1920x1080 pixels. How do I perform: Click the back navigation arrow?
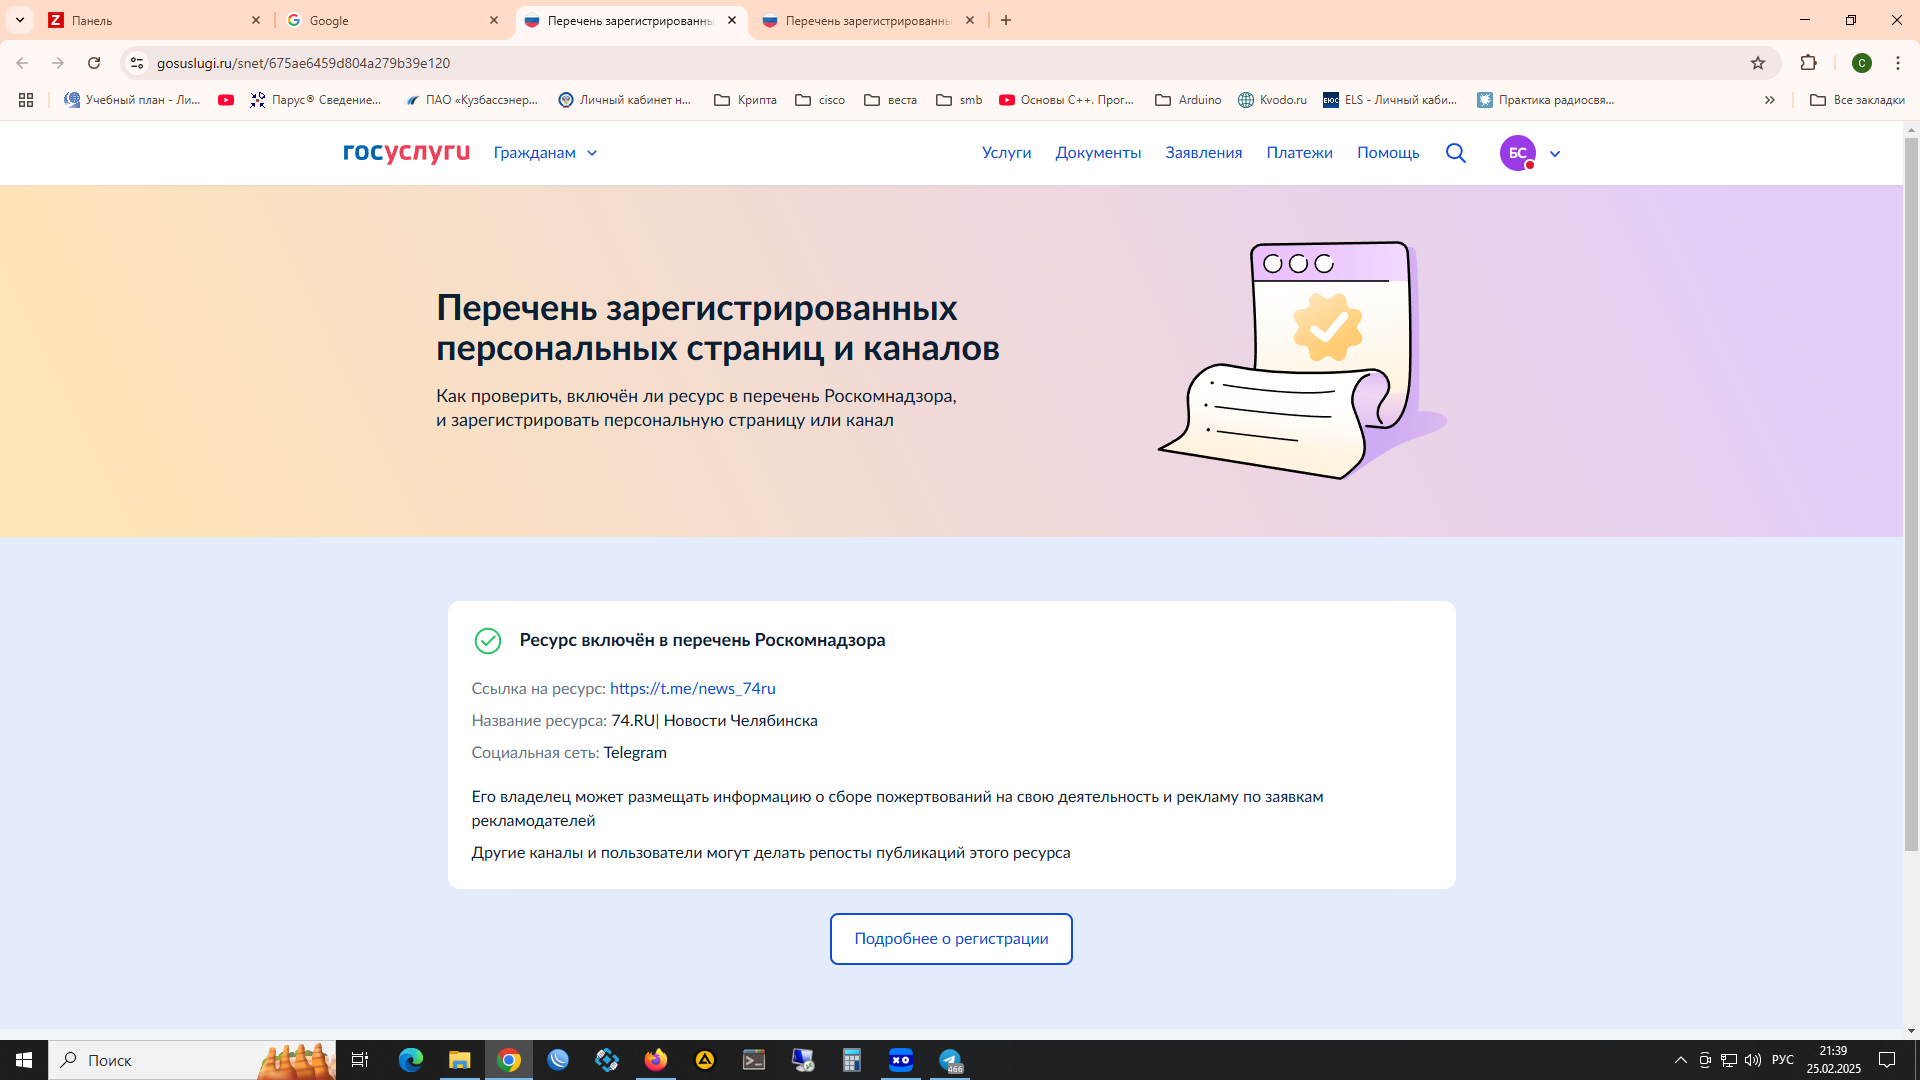21,62
